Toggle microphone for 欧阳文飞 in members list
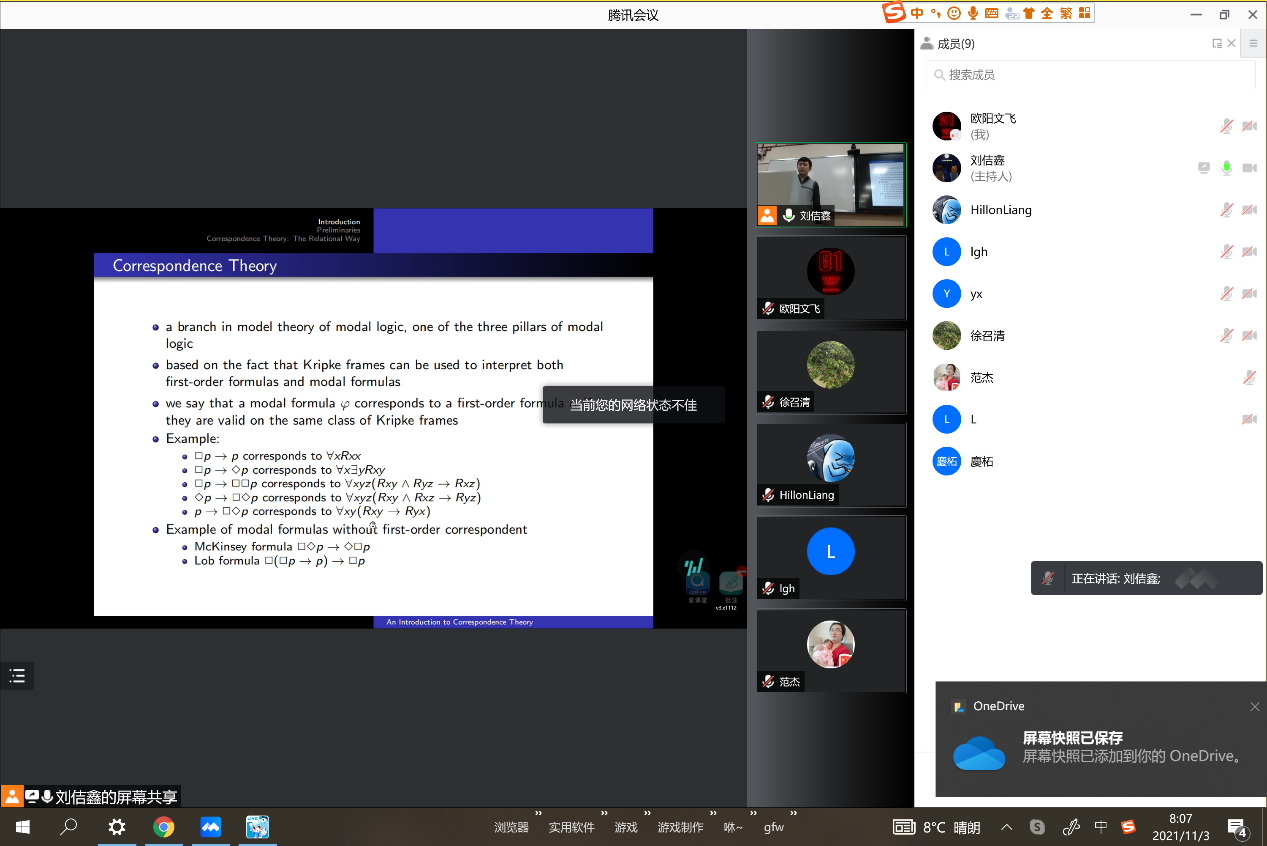The image size is (1267, 846). point(1226,126)
